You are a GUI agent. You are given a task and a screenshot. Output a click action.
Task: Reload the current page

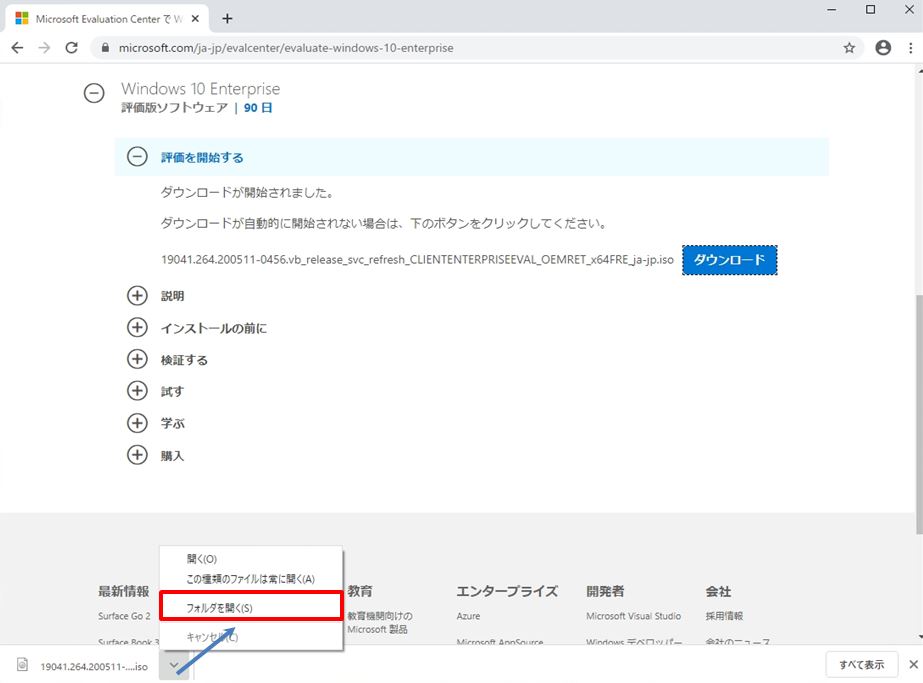(x=71, y=48)
